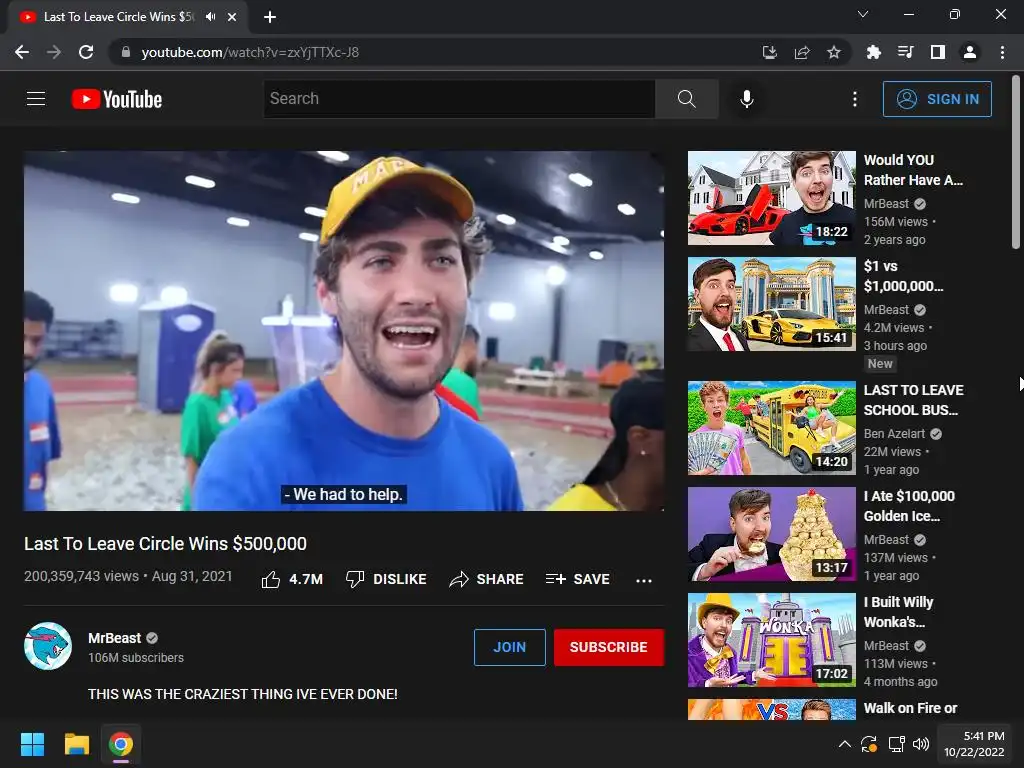Like the video with thumbs-up 4.7M
Screen dimensions: 1024x768
tap(292, 579)
